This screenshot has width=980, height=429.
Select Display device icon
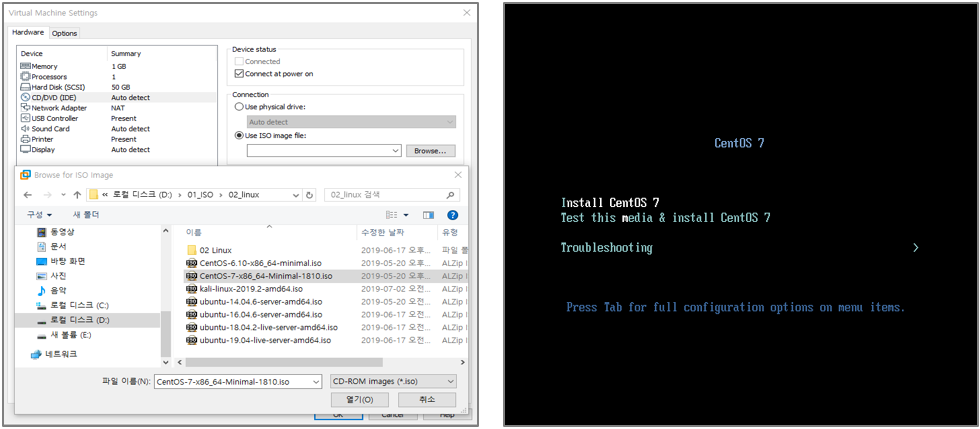(x=26, y=149)
